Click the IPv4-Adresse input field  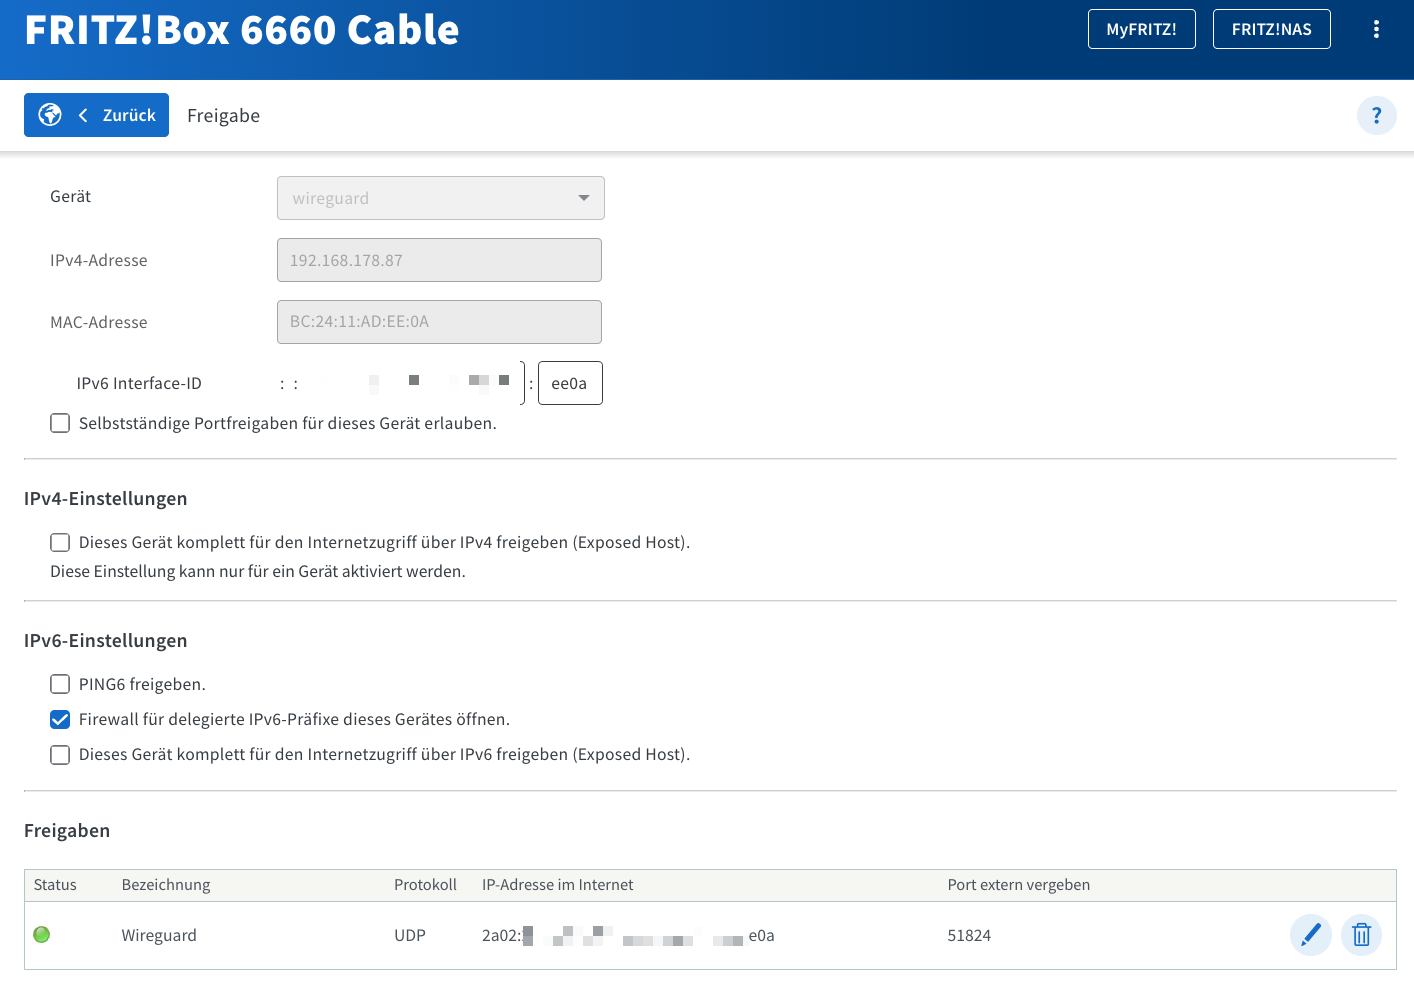pos(439,260)
